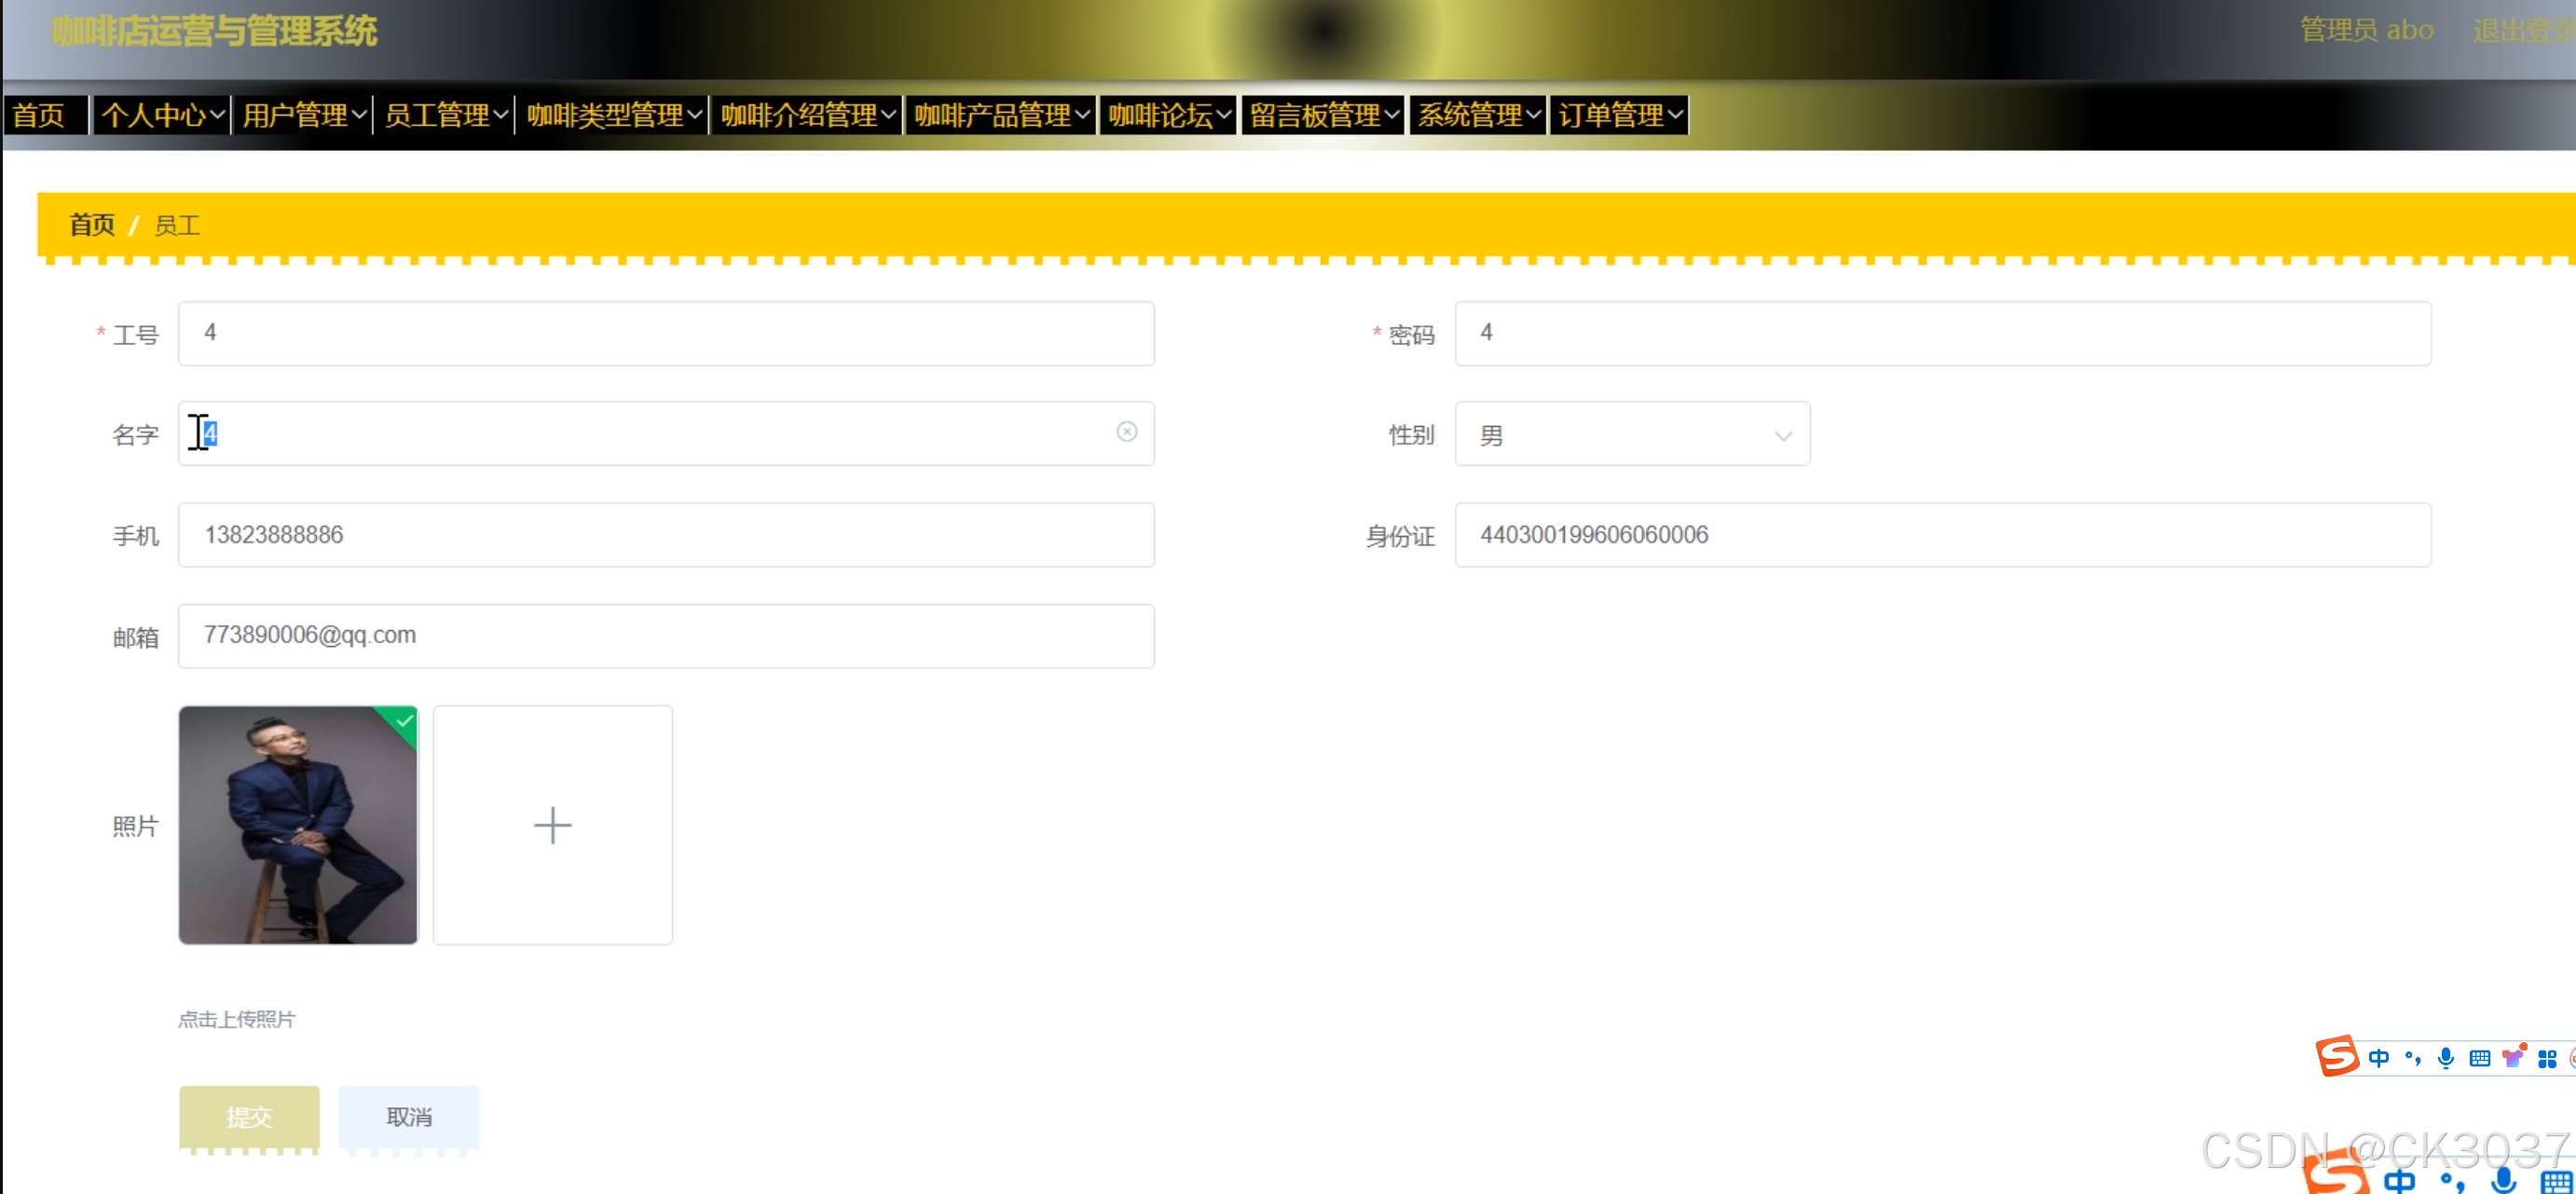Clear the 名字 field with the circle-x icon
Screen dimensions: 2576x1194
pyautogui.click(x=1126, y=432)
